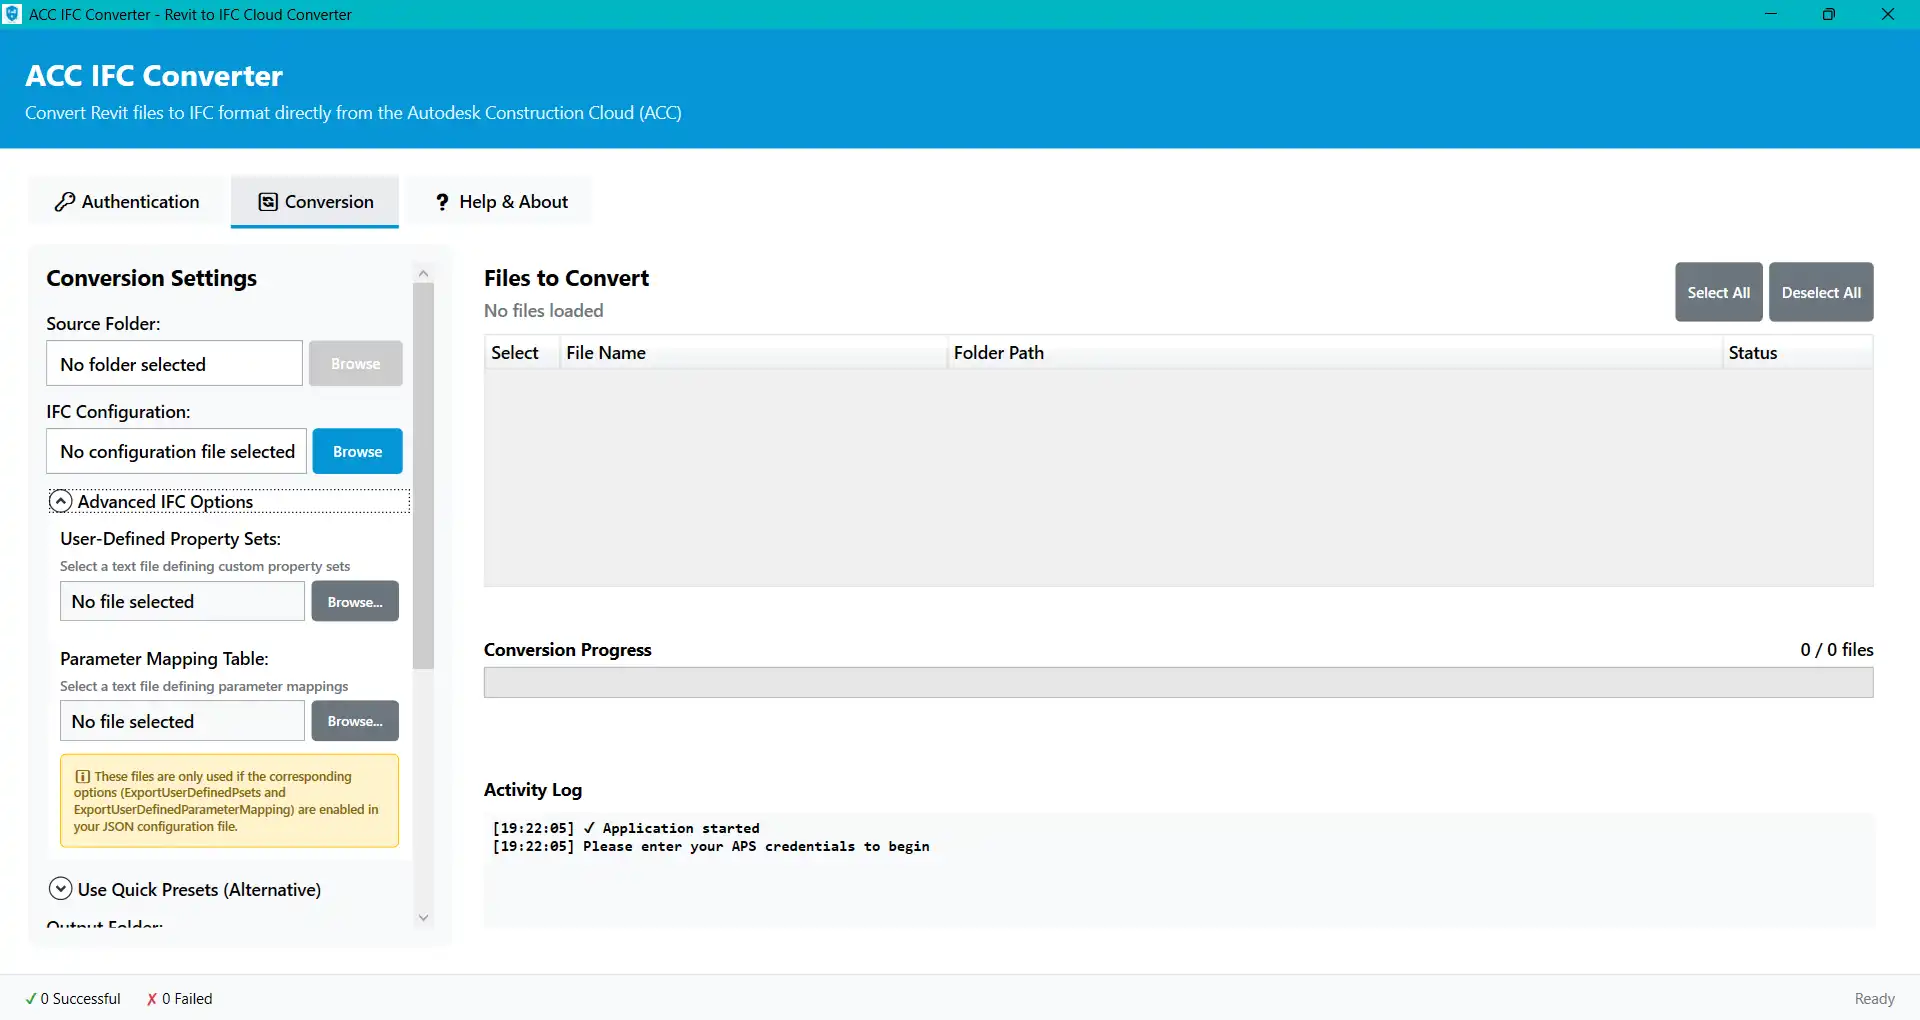Sort by File Name column header
Image resolution: width=1920 pixels, height=1020 pixels.
[606, 353]
